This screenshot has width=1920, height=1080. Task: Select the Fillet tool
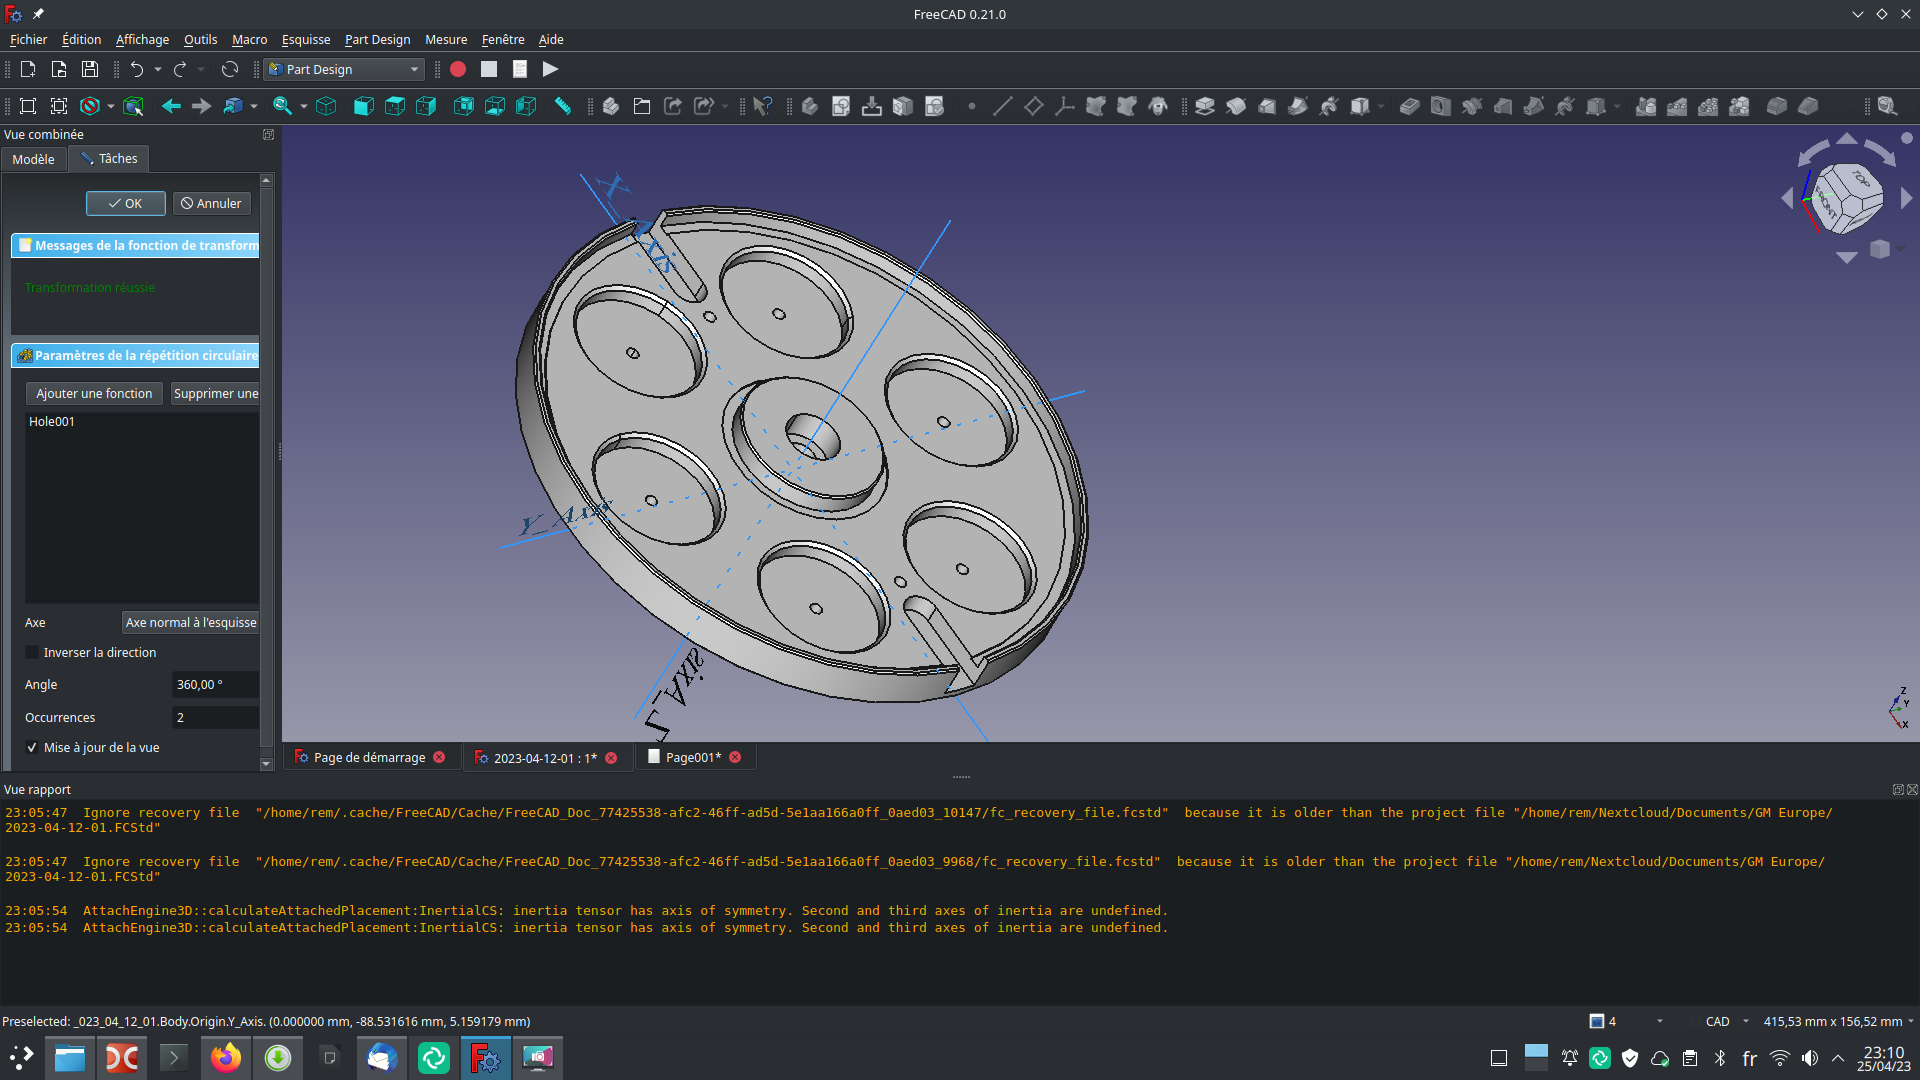[1779, 105]
